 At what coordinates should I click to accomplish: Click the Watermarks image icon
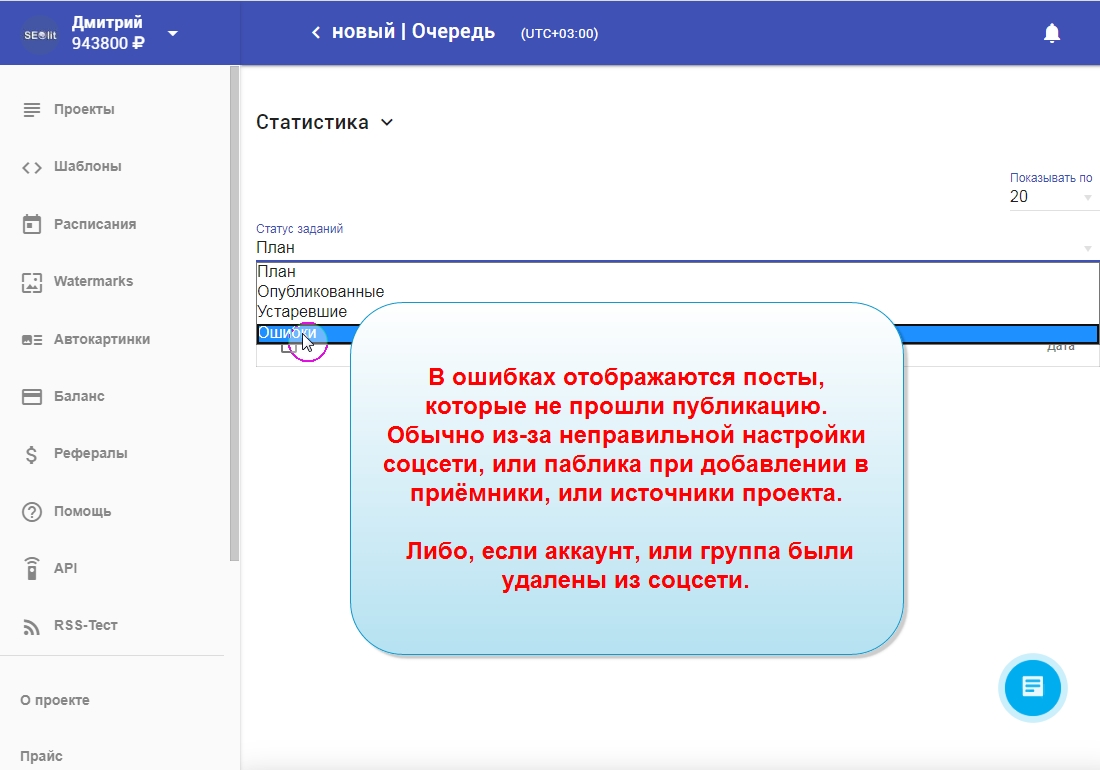32,282
